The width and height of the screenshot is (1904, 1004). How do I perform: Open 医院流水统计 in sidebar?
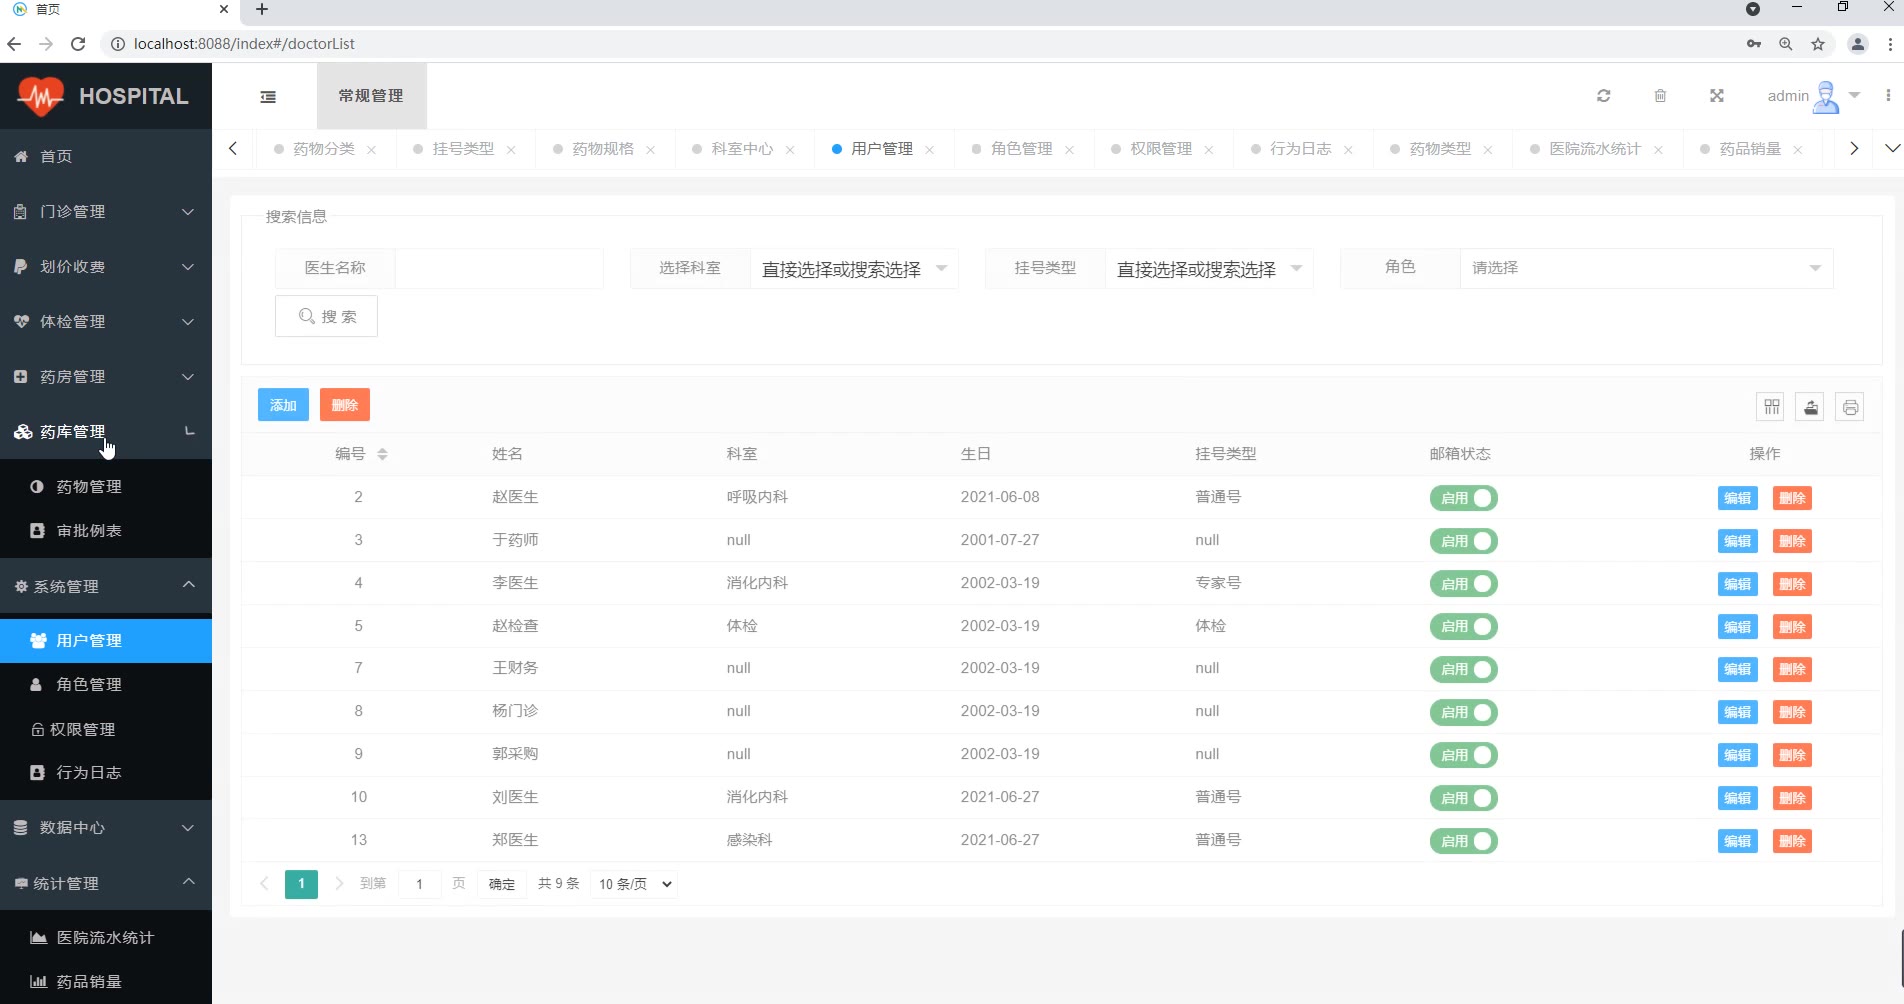[x=106, y=938]
